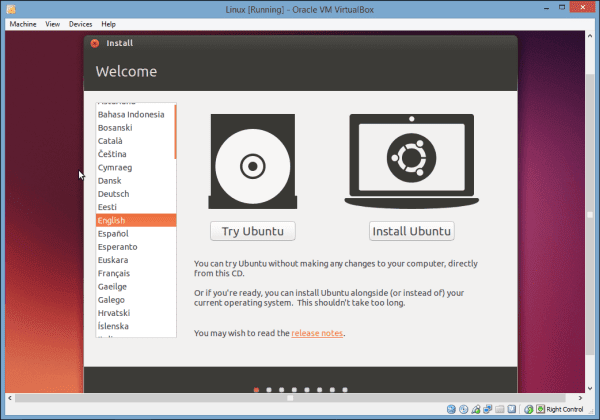Open the View menu
Image resolution: width=600 pixels, height=420 pixels.
[52, 24]
